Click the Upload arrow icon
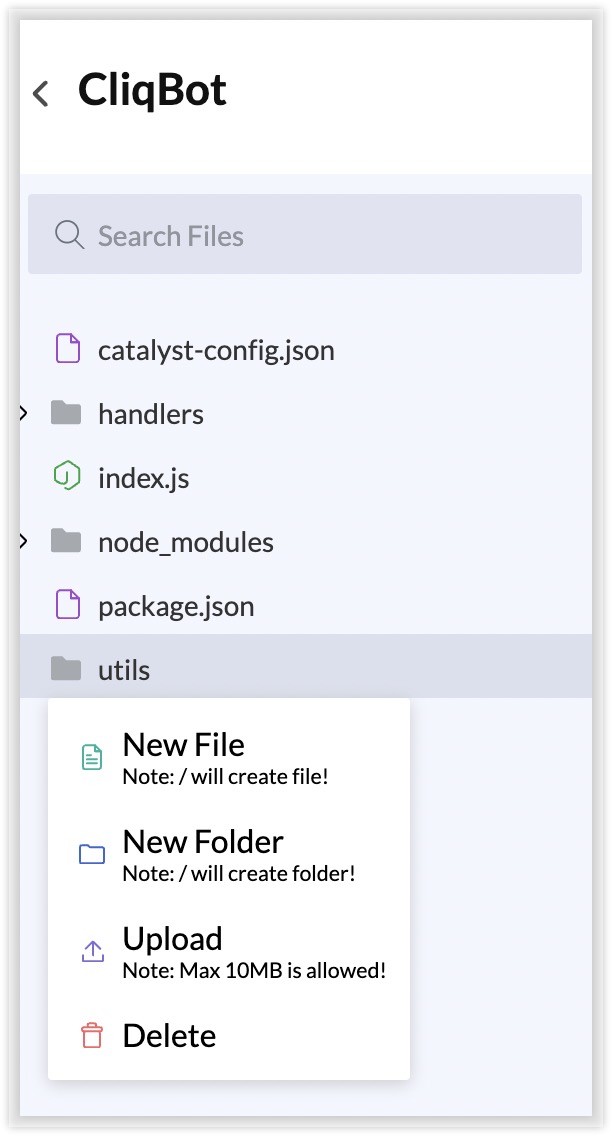 coord(92,951)
